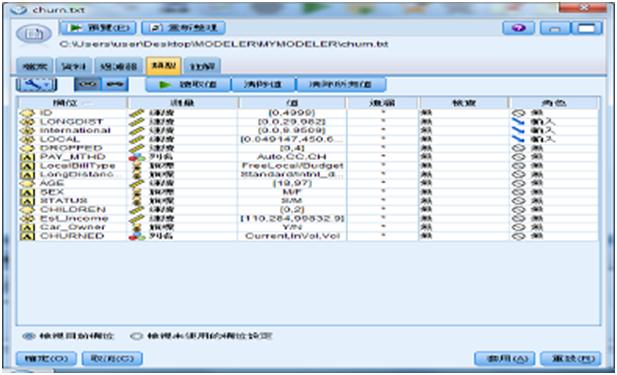Select the view unused field settings radio
The height and width of the screenshot is (375, 617).
(x=136, y=336)
